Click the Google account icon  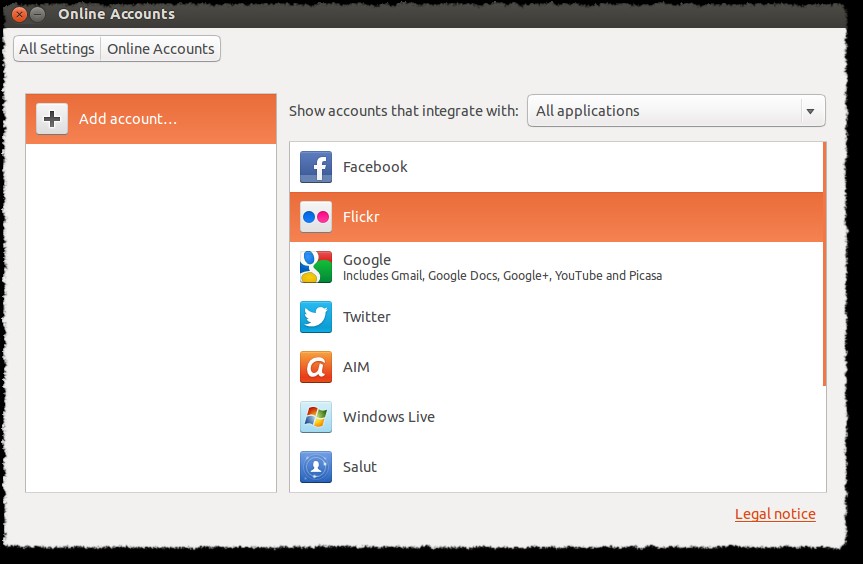315,267
